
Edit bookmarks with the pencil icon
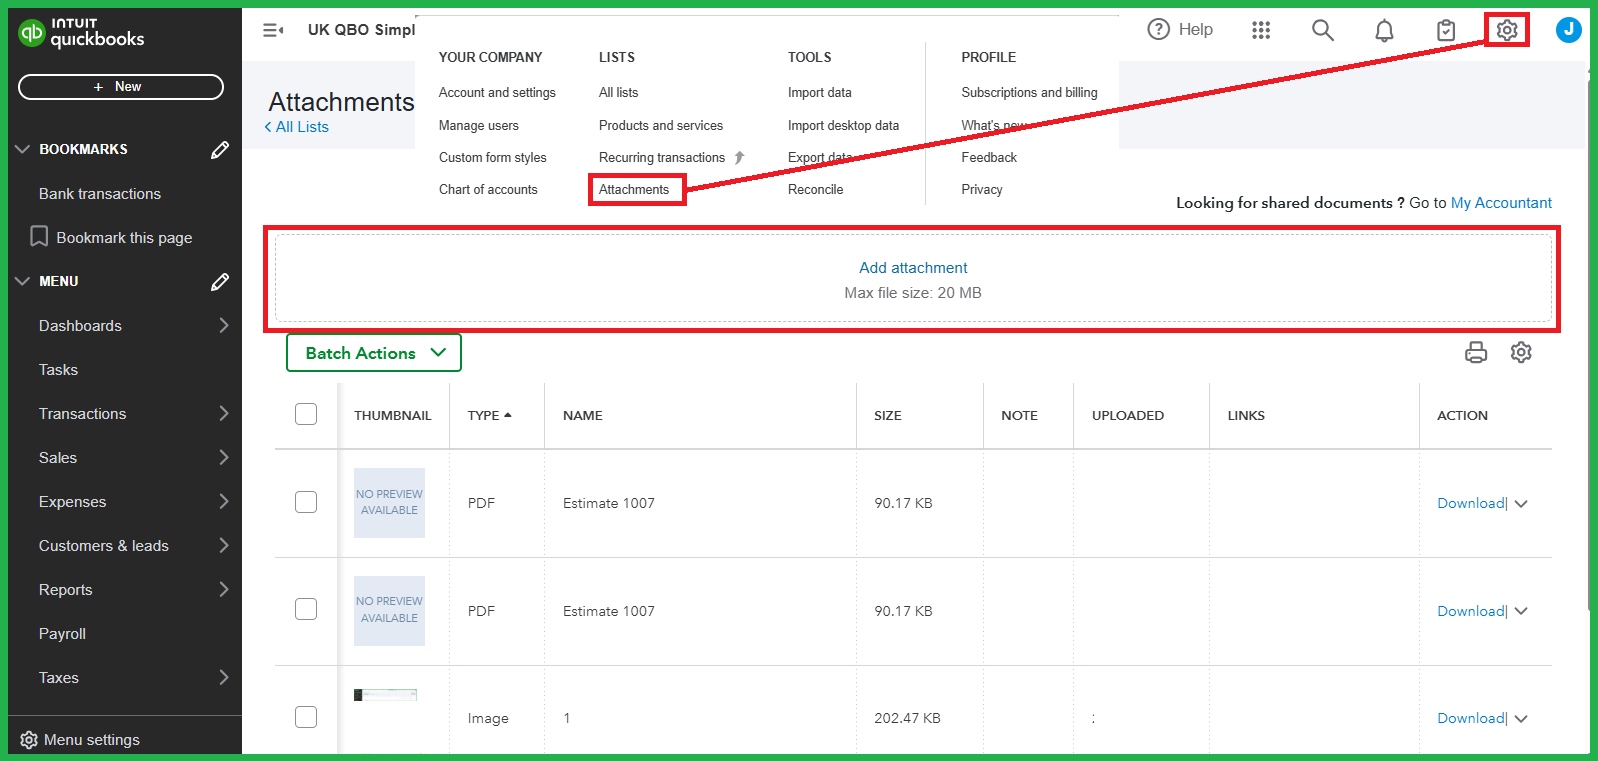[220, 150]
